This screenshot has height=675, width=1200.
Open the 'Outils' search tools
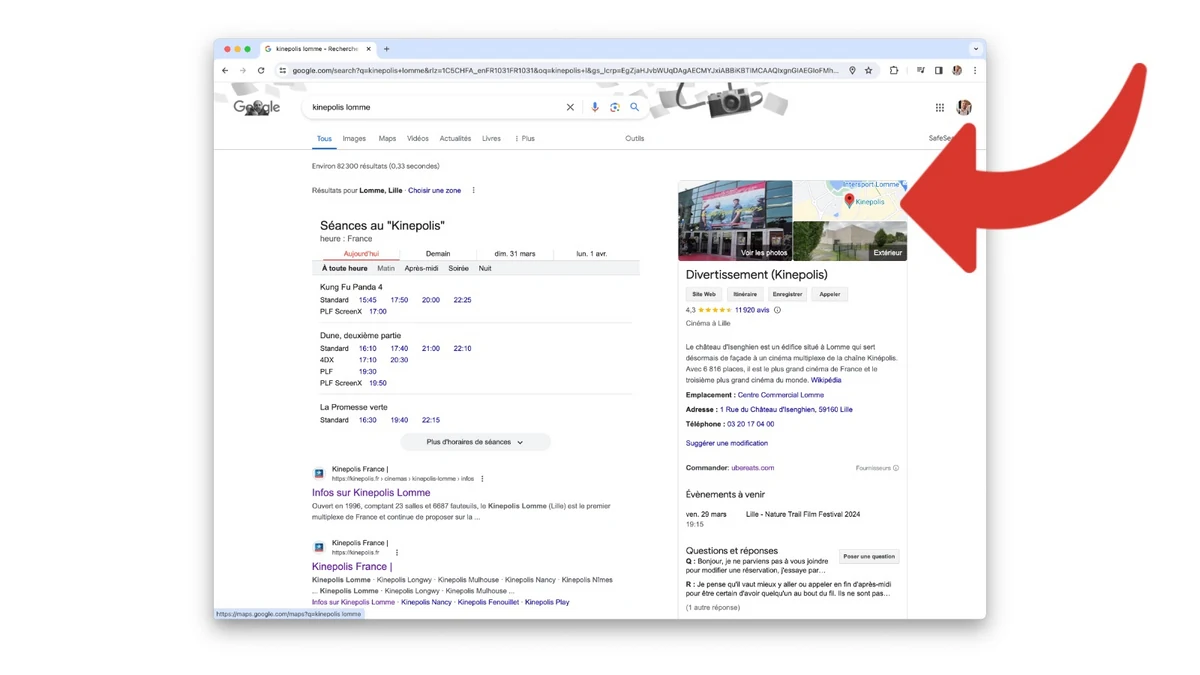coord(635,139)
